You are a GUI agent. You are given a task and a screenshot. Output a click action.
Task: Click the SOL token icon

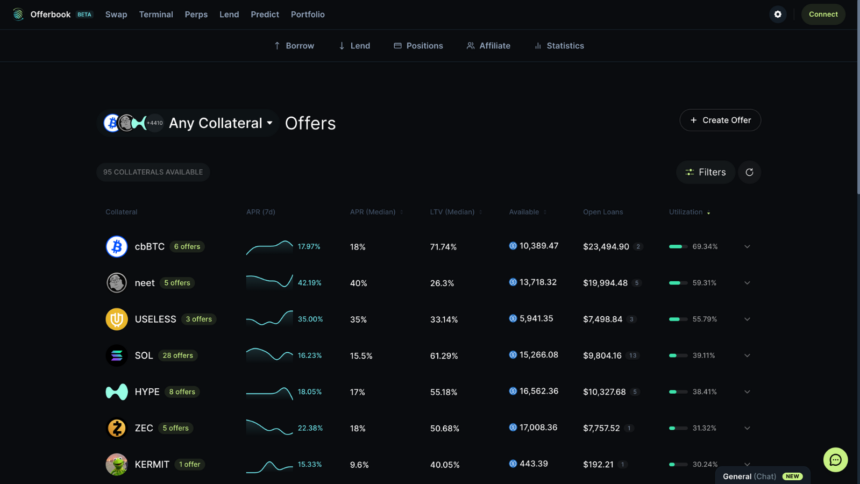pos(116,356)
